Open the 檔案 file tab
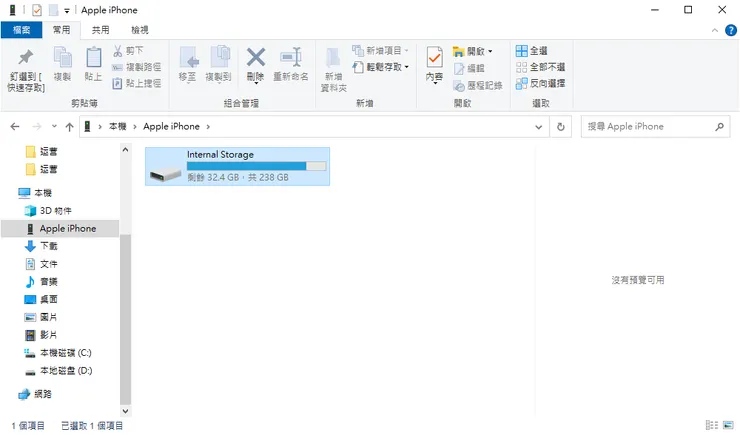This screenshot has height=435, width=740. (x=22, y=30)
